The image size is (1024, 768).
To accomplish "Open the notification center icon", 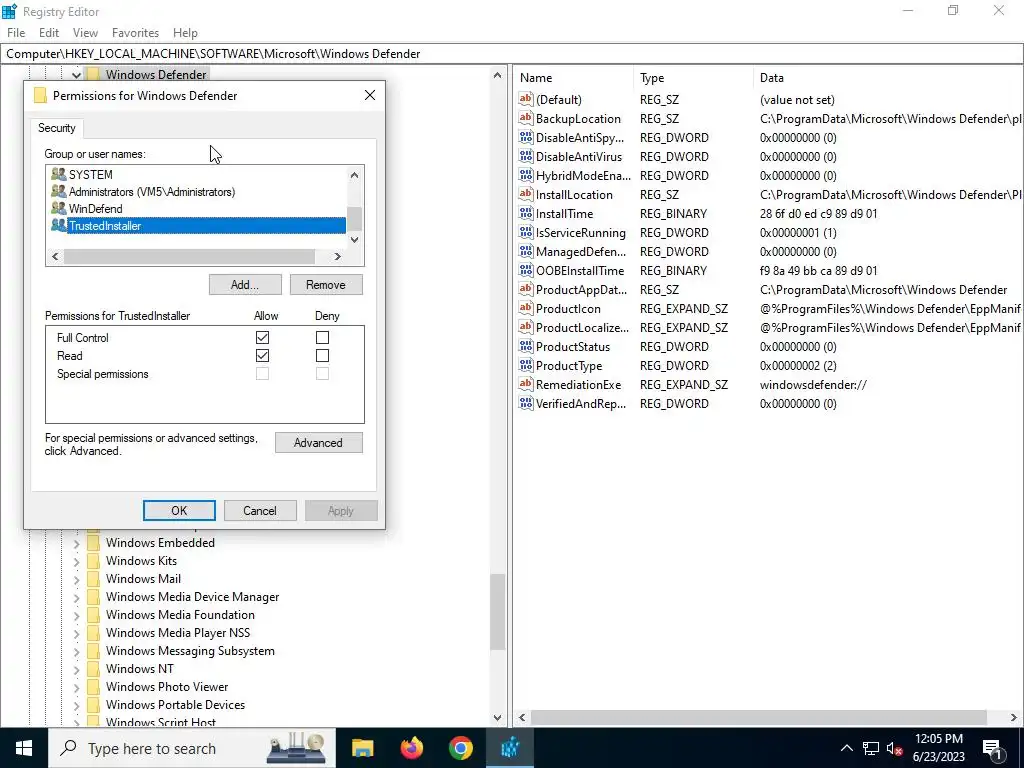I will (x=993, y=748).
